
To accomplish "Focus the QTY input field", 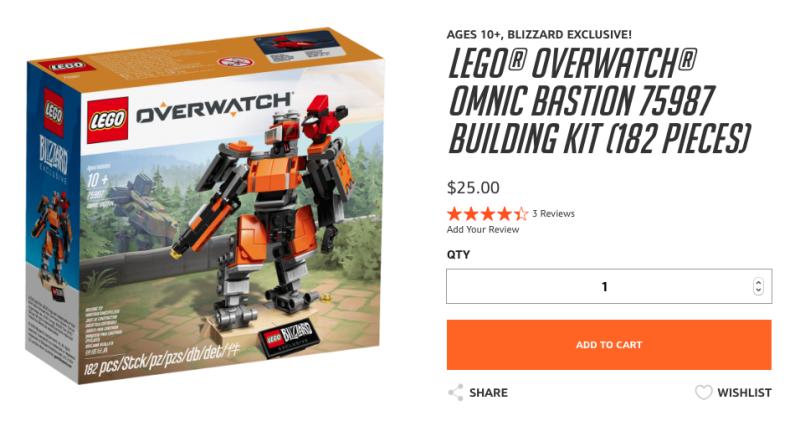I will pos(609,286).
